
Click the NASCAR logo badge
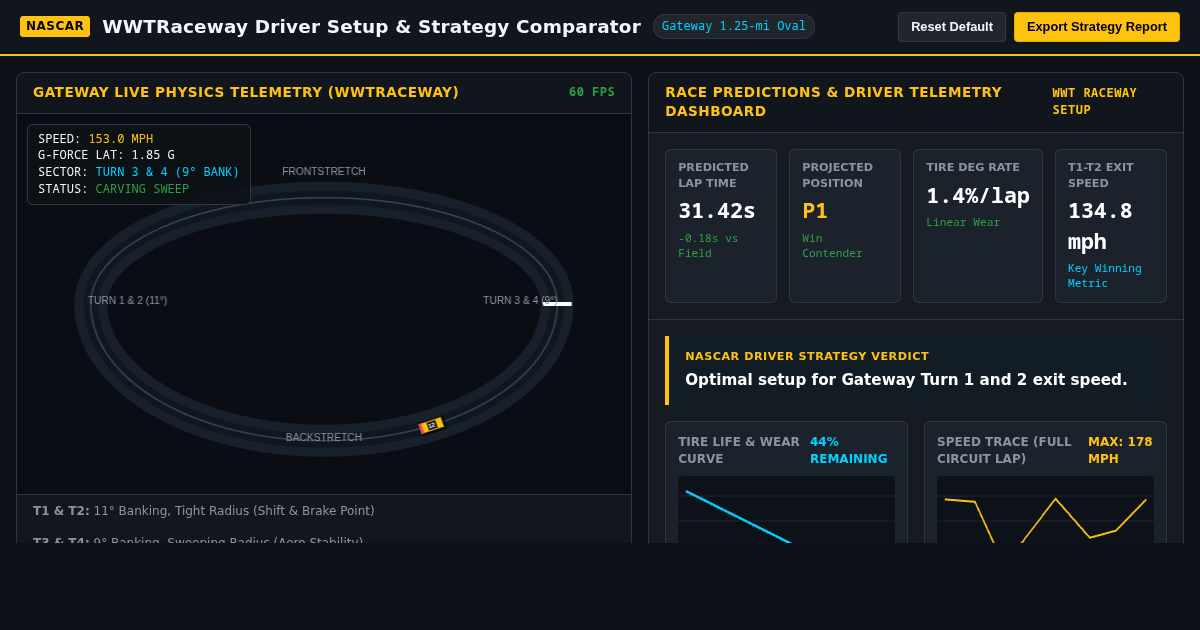click(x=55, y=26)
